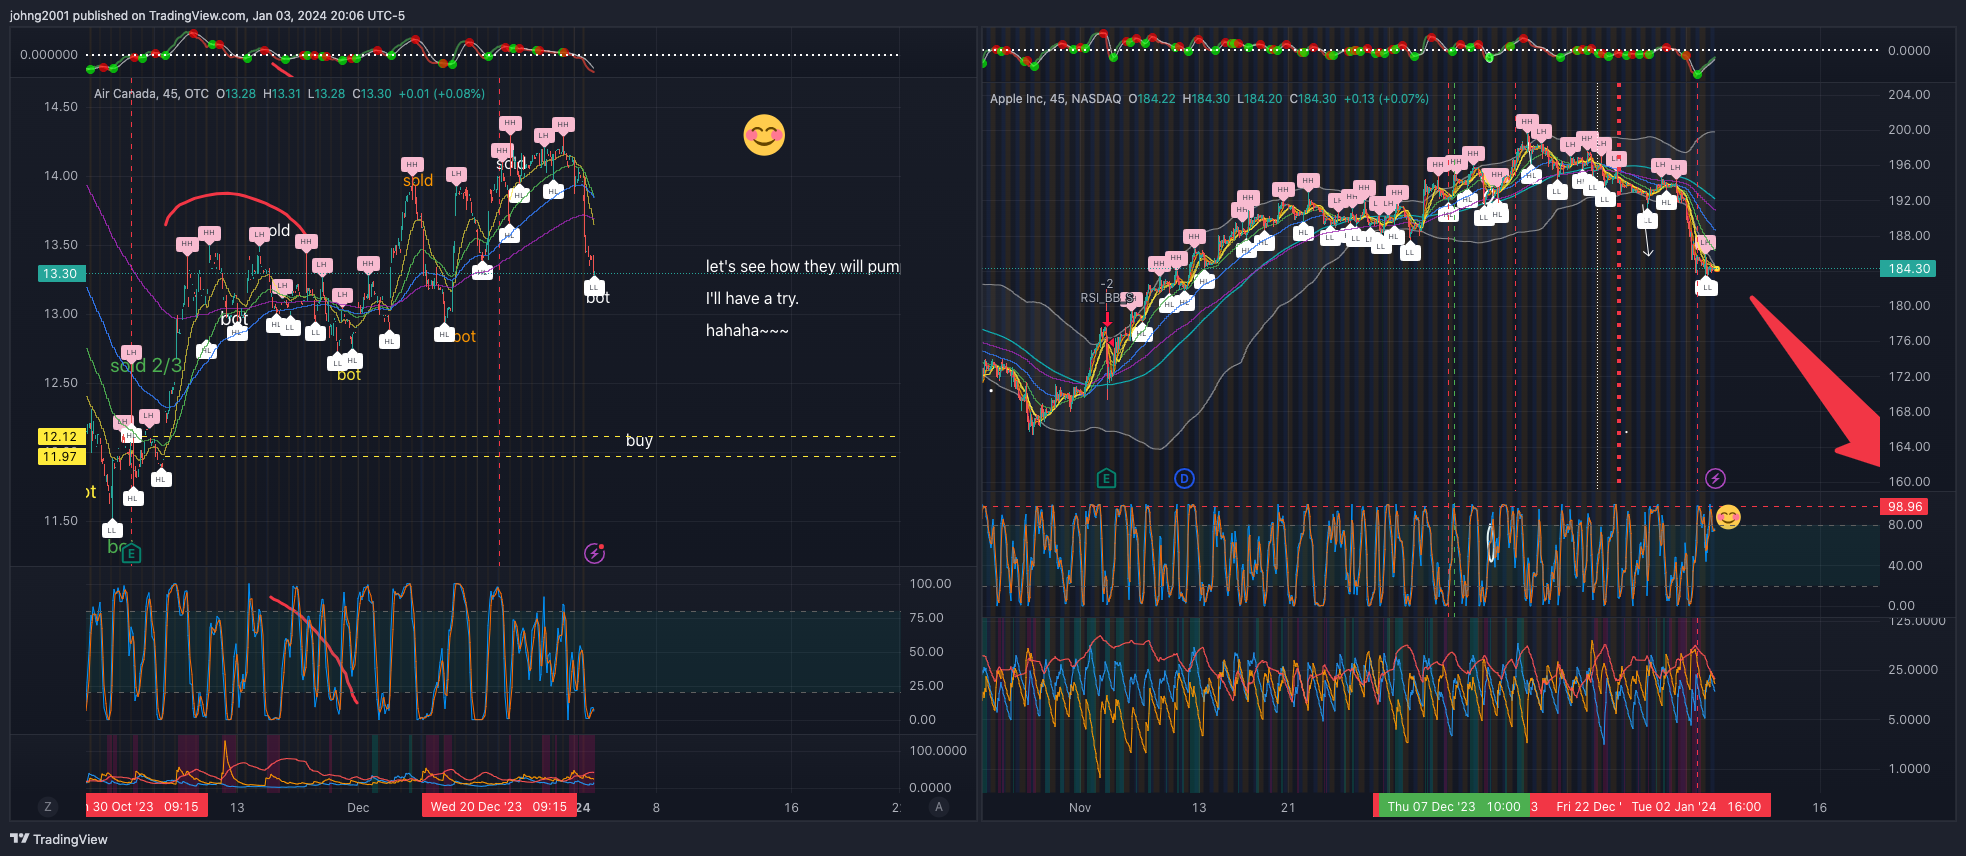Screen dimensions: 1966x856
Task: Click the Apple low value 'L184.20'
Action: (1259, 99)
